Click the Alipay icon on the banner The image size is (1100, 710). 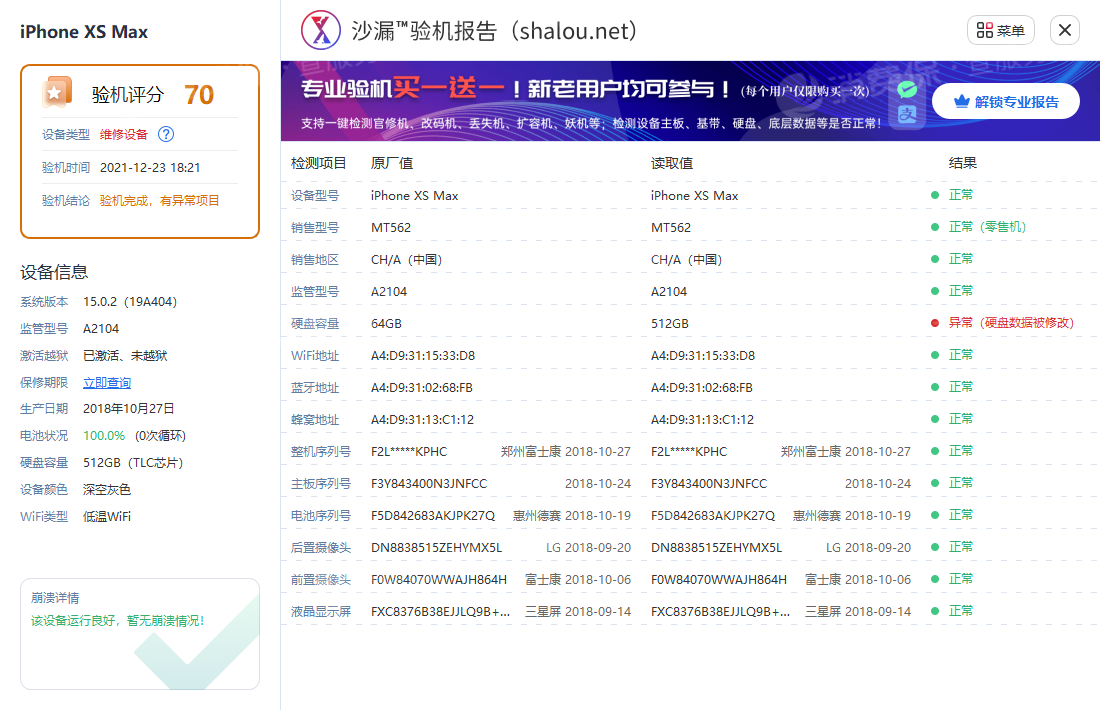[907, 112]
